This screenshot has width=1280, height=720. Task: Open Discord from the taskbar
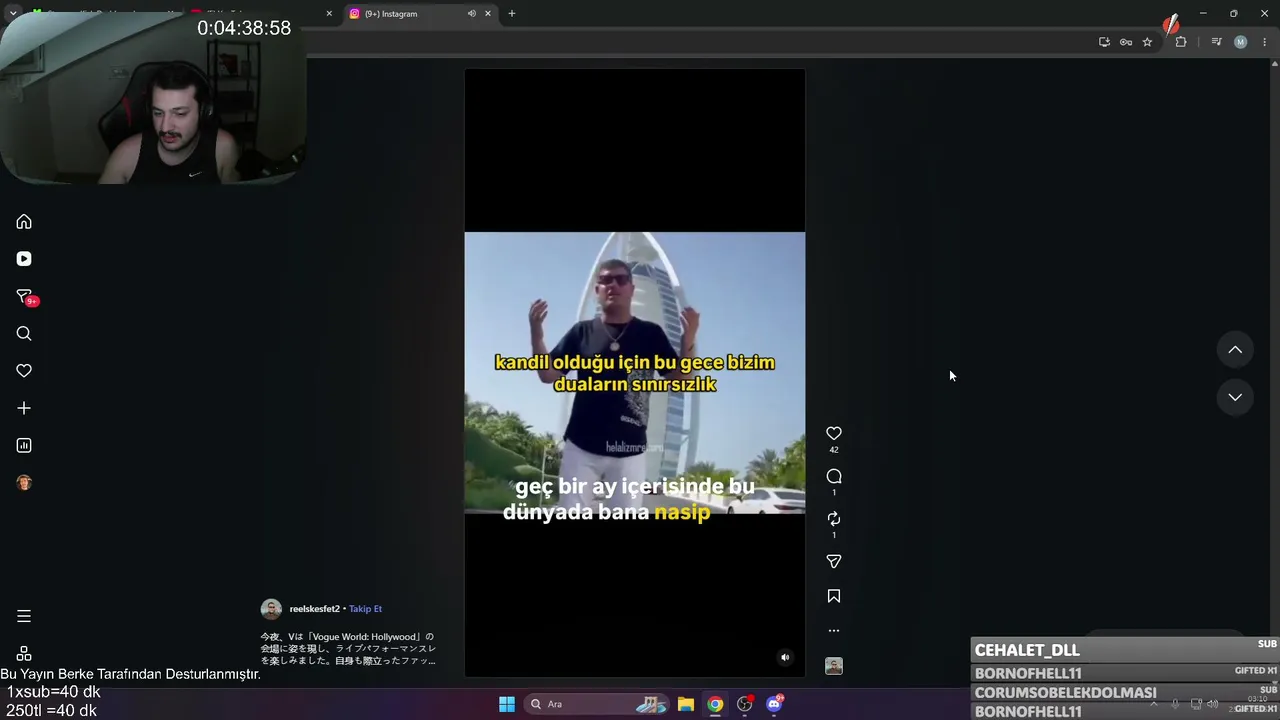[774, 704]
